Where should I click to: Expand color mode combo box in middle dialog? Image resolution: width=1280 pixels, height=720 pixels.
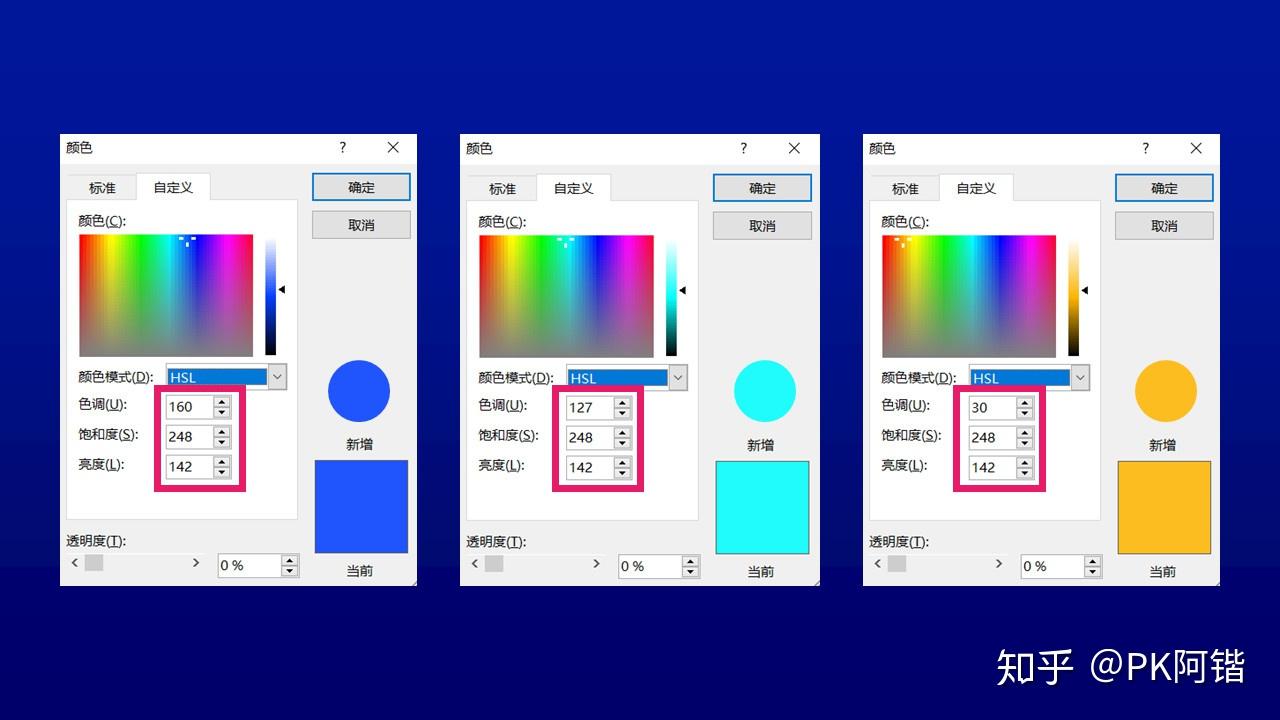679,378
